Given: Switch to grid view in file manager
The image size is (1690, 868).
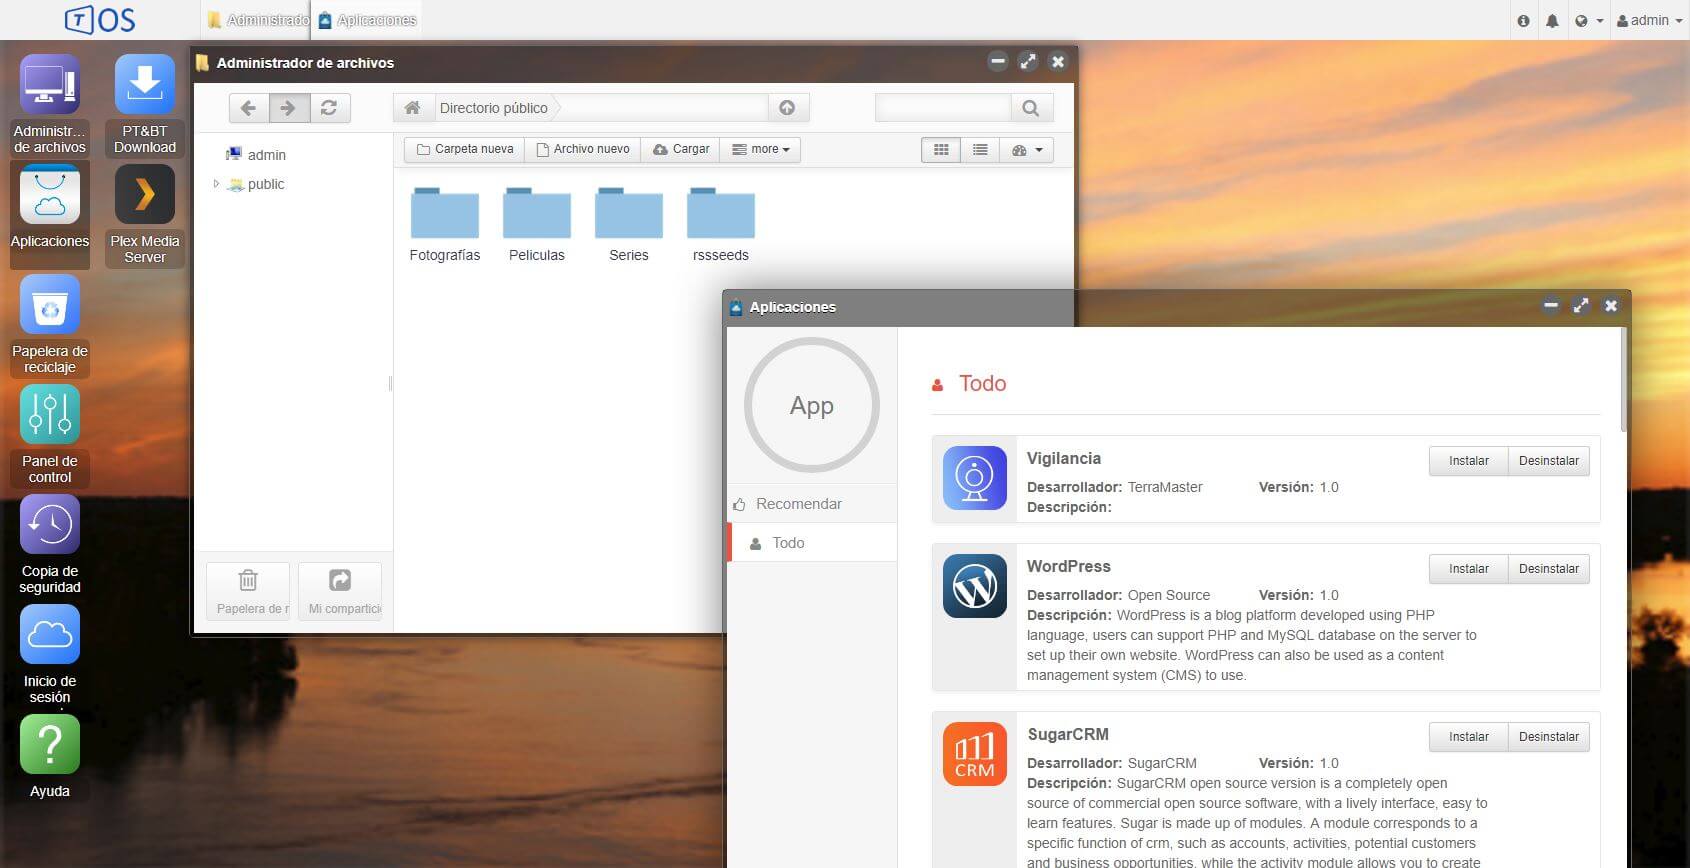Looking at the screenshot, I should 941,150.
